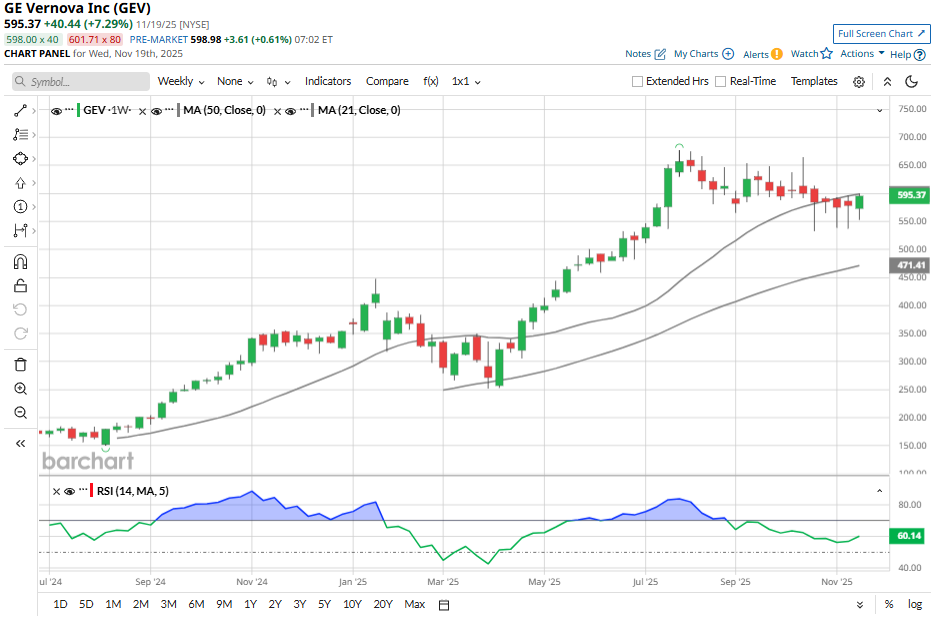Image resolution: width=949 pixels, height=635 pixels.
Task: Toggle the magnet snap mode
Action: point(20,262)
